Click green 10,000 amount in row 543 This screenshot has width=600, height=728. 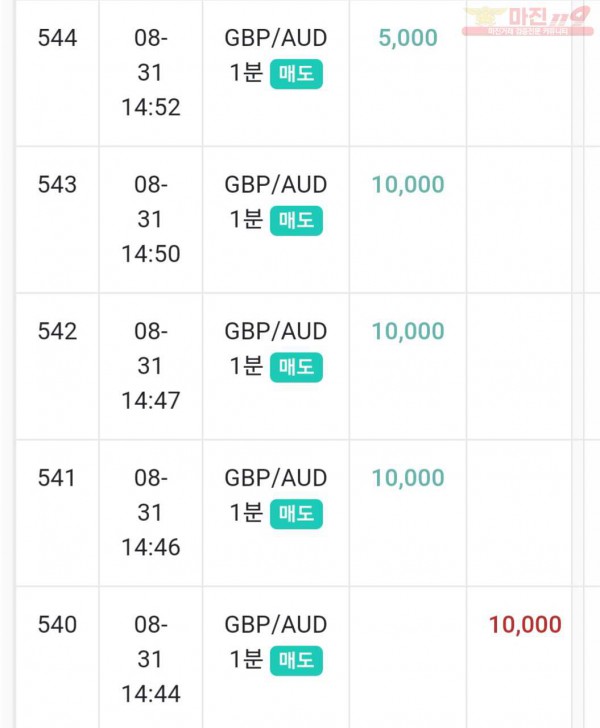click(x=408, y=185)
